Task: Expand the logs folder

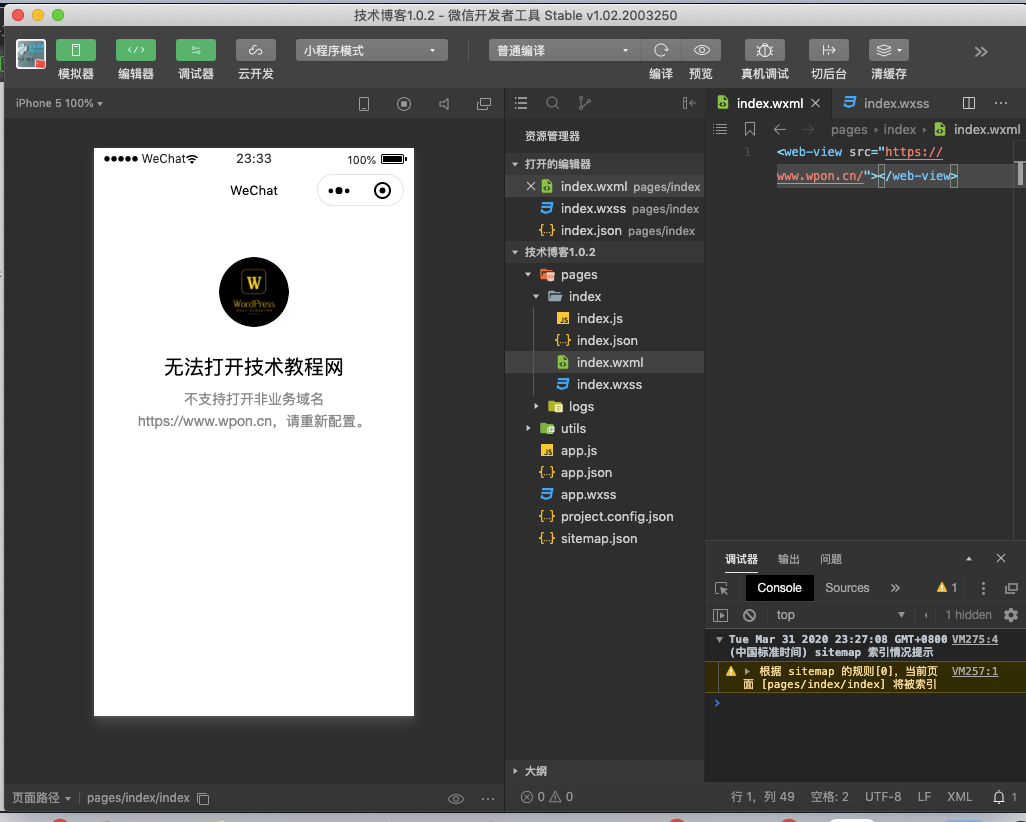Action: coord(536,406)
